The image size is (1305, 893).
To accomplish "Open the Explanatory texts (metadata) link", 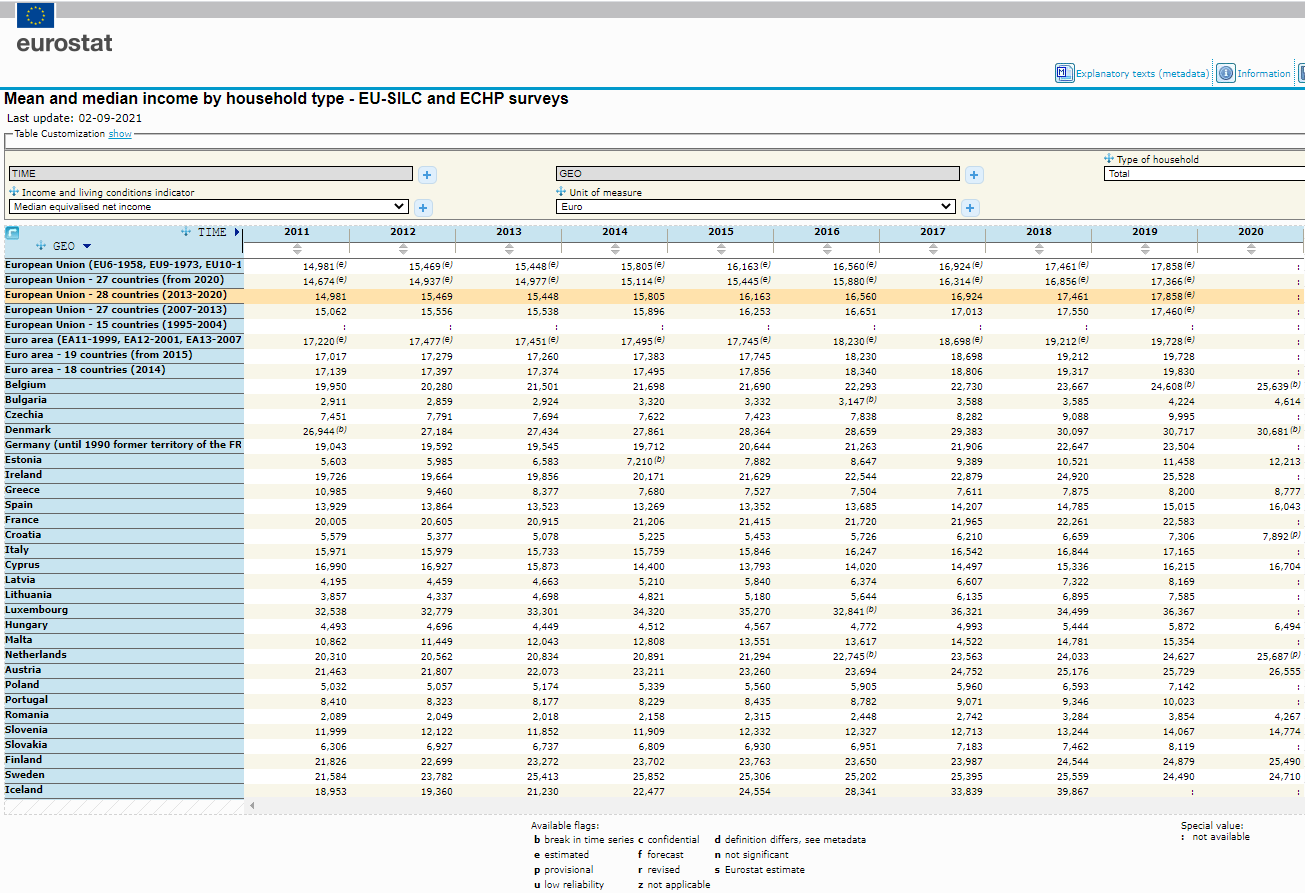I will [1142, 74].
